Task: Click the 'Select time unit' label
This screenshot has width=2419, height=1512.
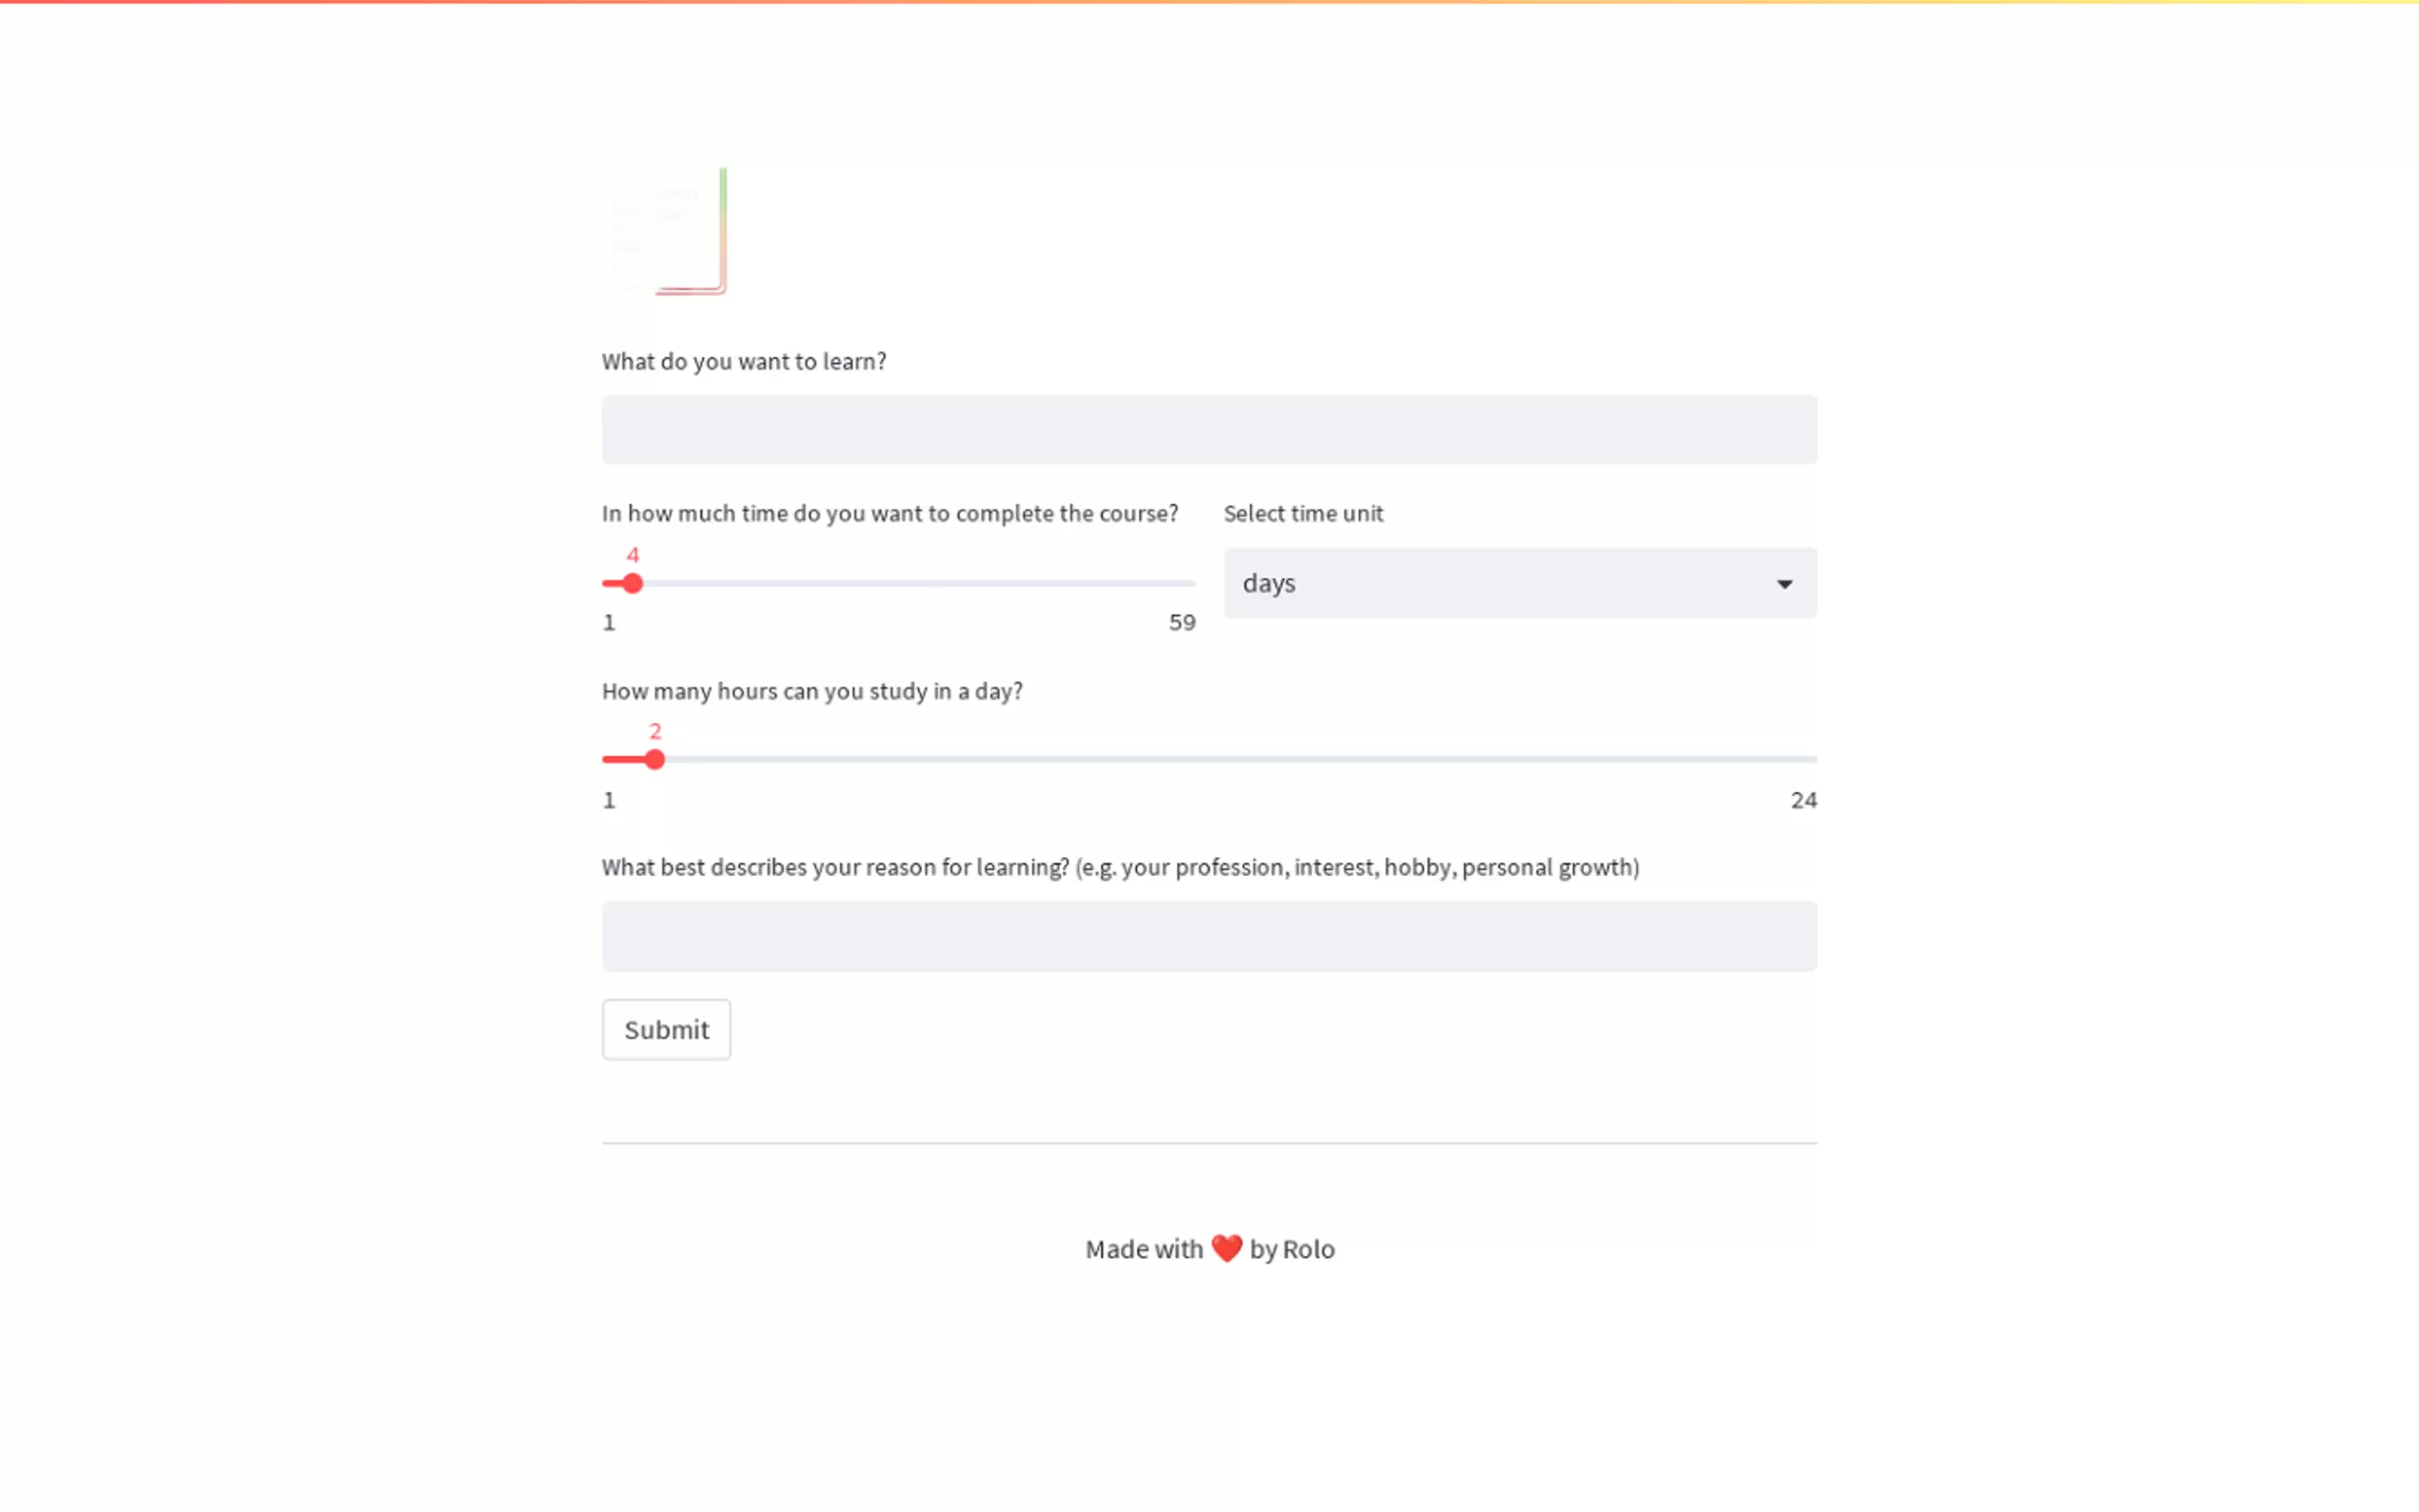Action: pos(1303,513)
